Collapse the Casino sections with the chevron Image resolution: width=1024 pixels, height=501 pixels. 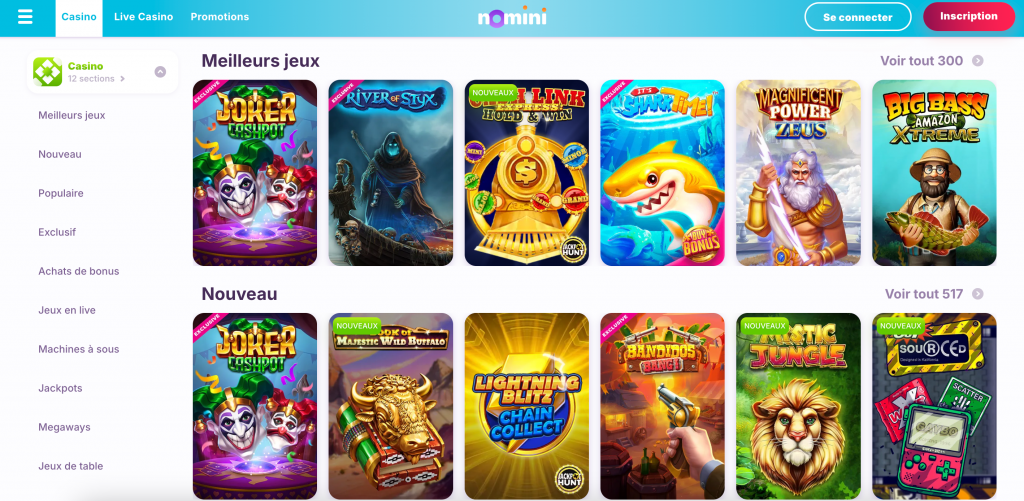click(160, 72)
